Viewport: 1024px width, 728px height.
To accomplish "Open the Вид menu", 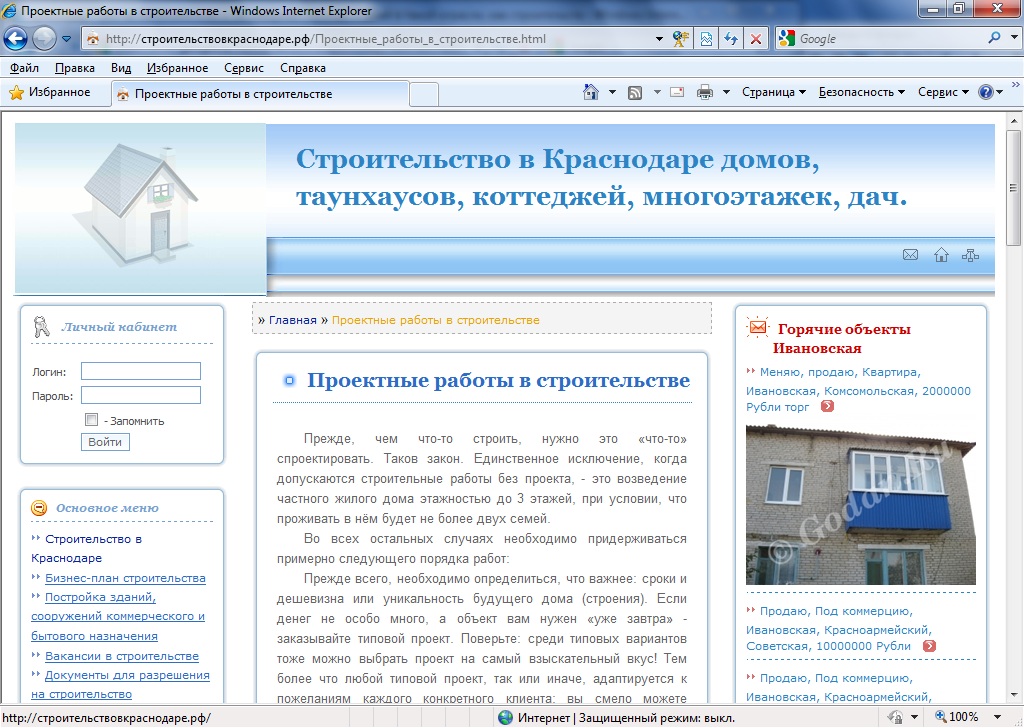I will [x=121, y=68].
